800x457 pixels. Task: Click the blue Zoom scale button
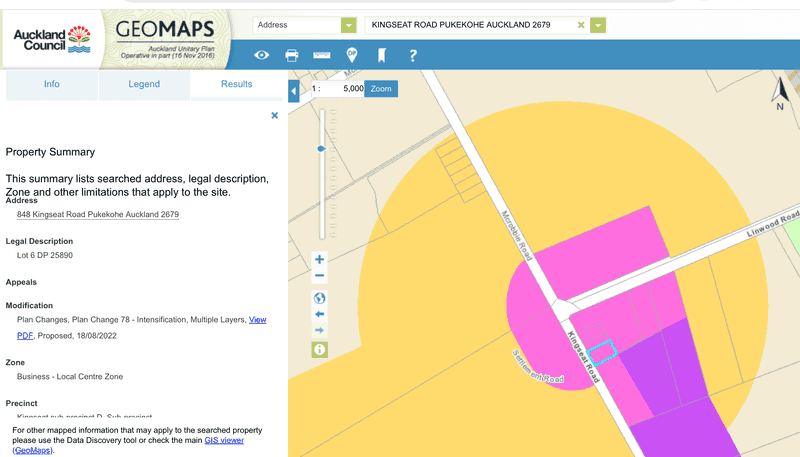tap(381, 89)
